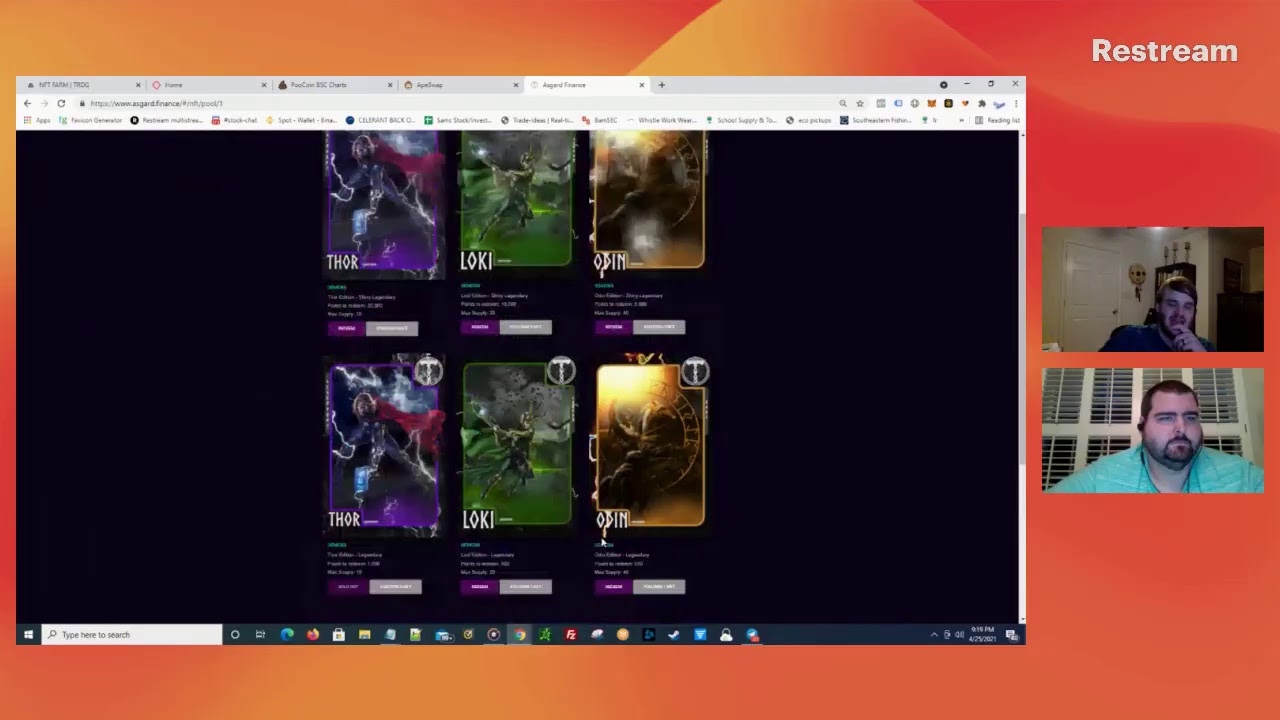Open the Legendary Thor card image

click(x=385, y=445)
